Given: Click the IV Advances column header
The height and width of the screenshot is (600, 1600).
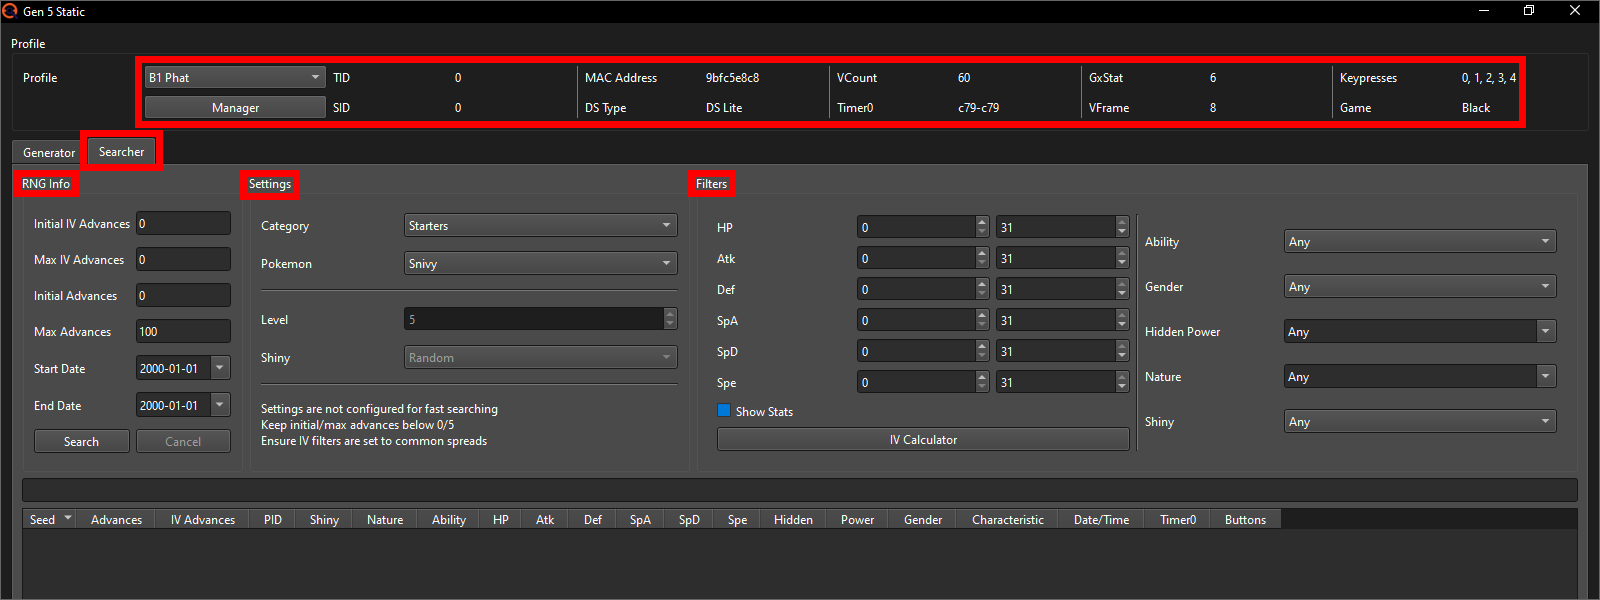Looking at the screenshot, I should [202, 519].
